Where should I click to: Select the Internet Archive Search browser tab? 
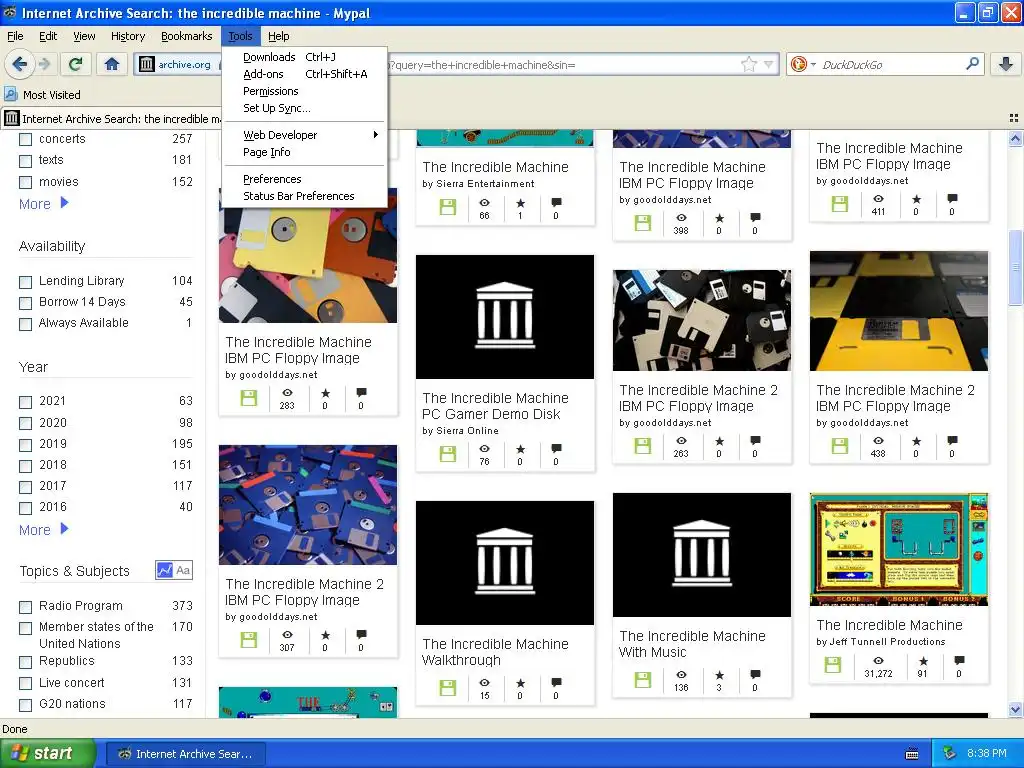tap(112, 118)
